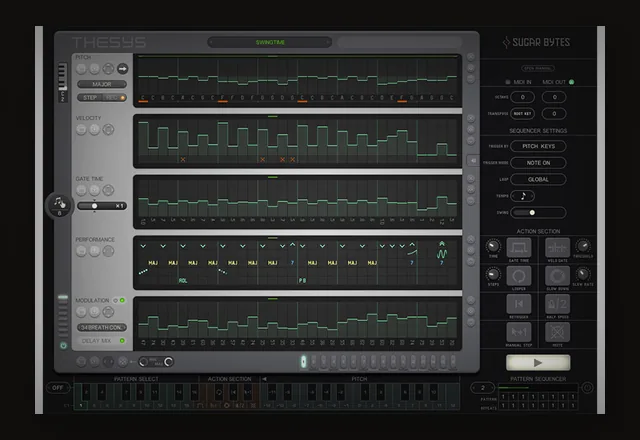Click the green round button below the left meter
The height and width of the screenshot is (440, 640).
point(63,345)
